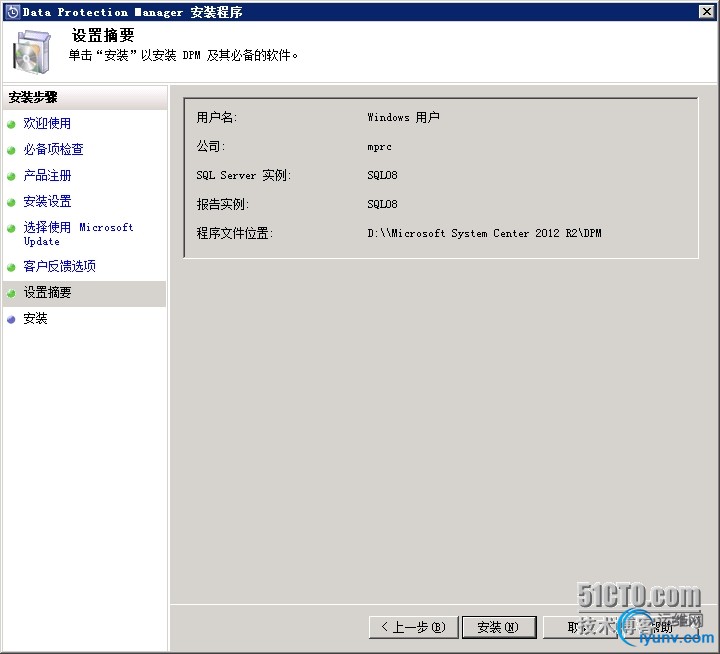Click the 设置摘要 page heading
720x654 pixels.
click(x=103, y=35)
